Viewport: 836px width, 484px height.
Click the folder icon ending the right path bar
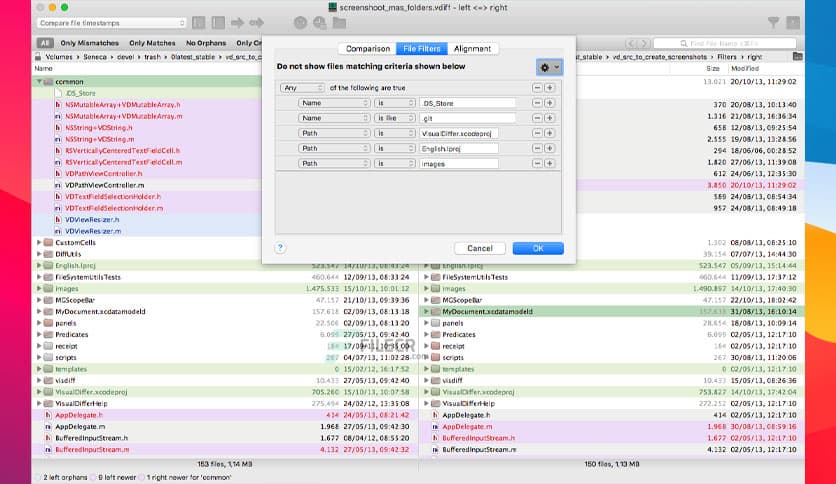point(798,57)
